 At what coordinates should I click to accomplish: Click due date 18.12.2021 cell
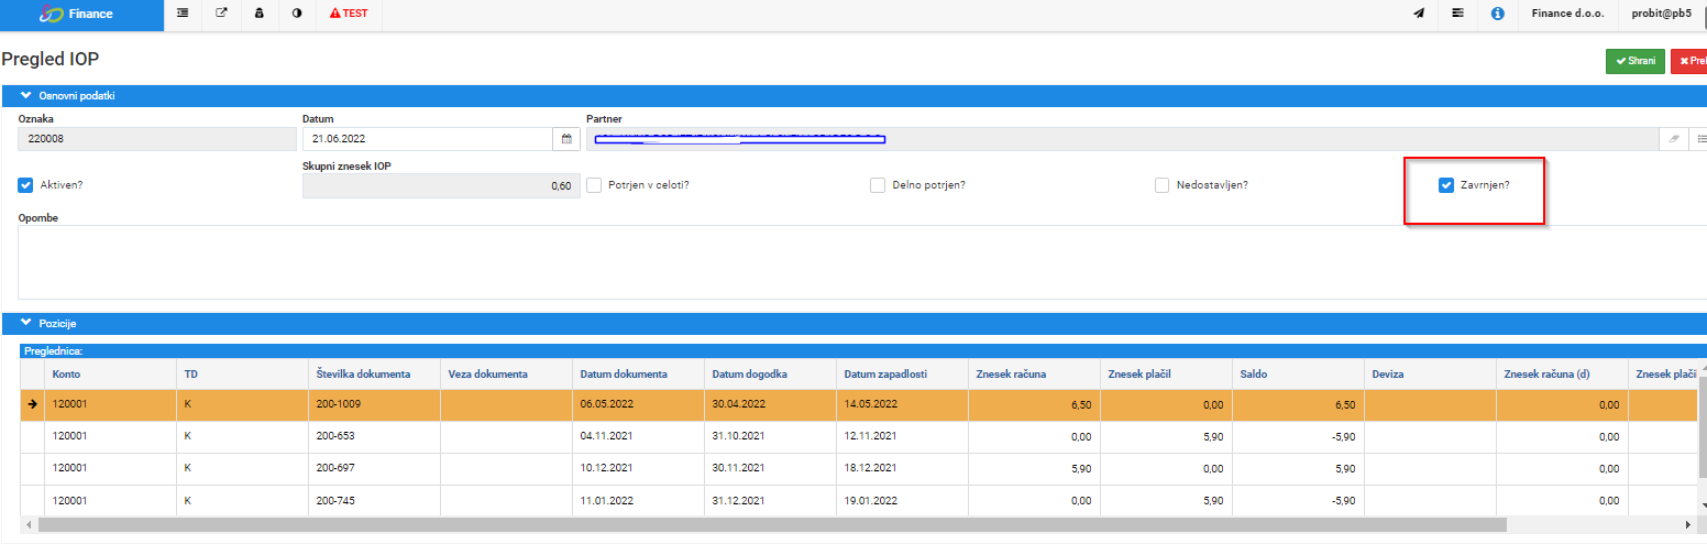tap(902, 468)
